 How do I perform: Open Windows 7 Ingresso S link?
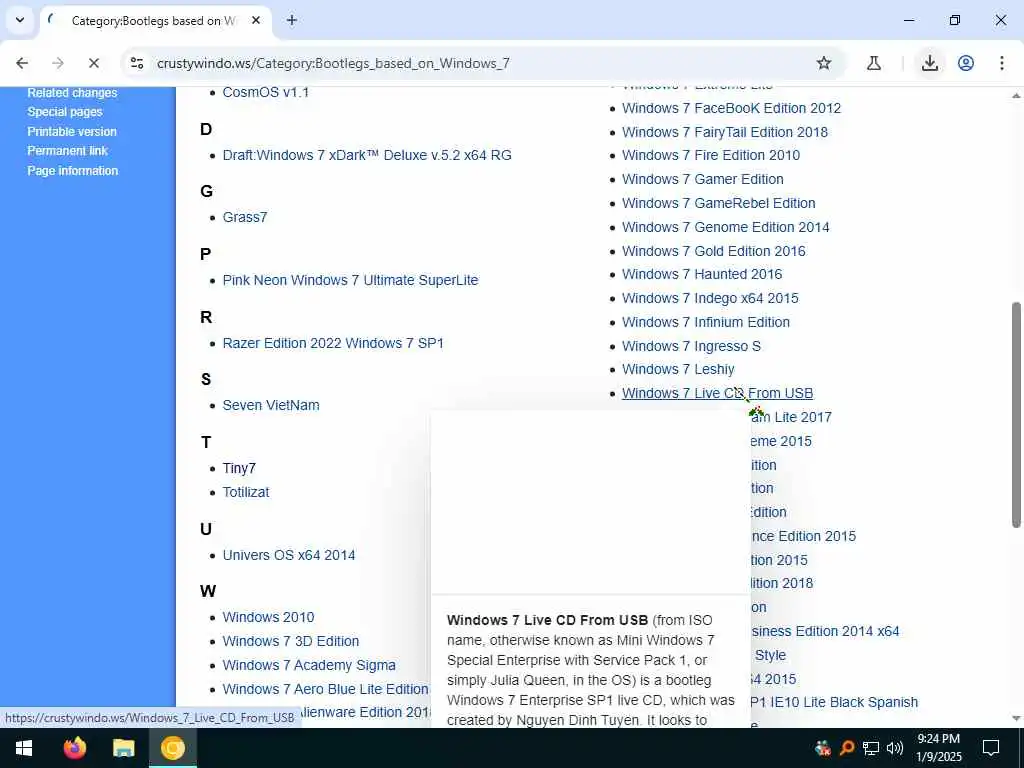tap(692, 346)
